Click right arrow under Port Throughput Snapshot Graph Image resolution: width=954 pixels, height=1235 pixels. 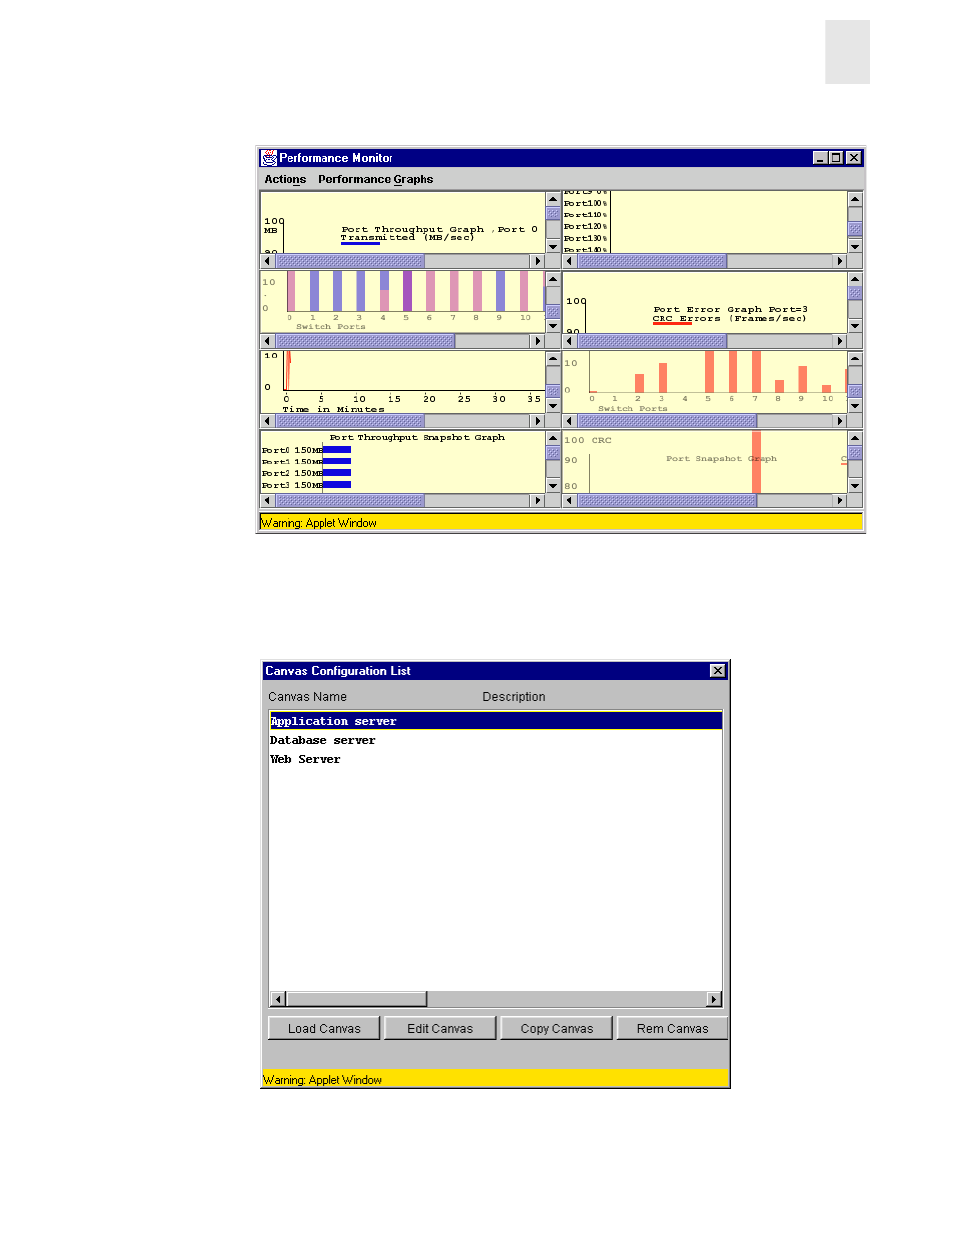(538, 500)
